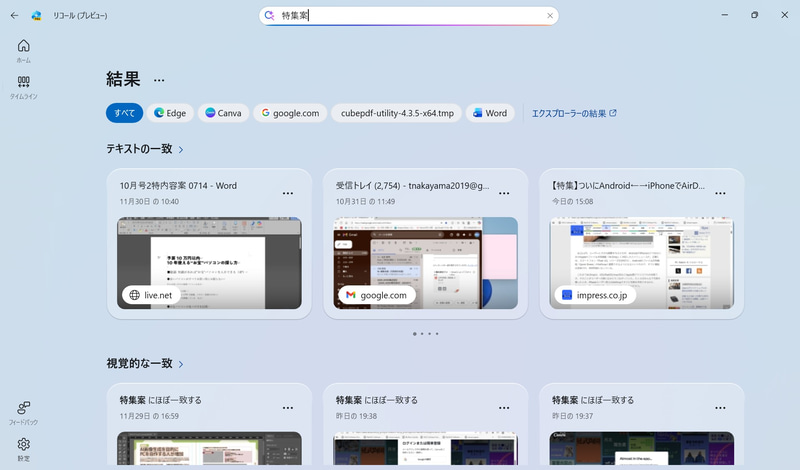This screenshot has width=800, height=470.
Task: Maximize the Recall window
Action: pos(755,15)
